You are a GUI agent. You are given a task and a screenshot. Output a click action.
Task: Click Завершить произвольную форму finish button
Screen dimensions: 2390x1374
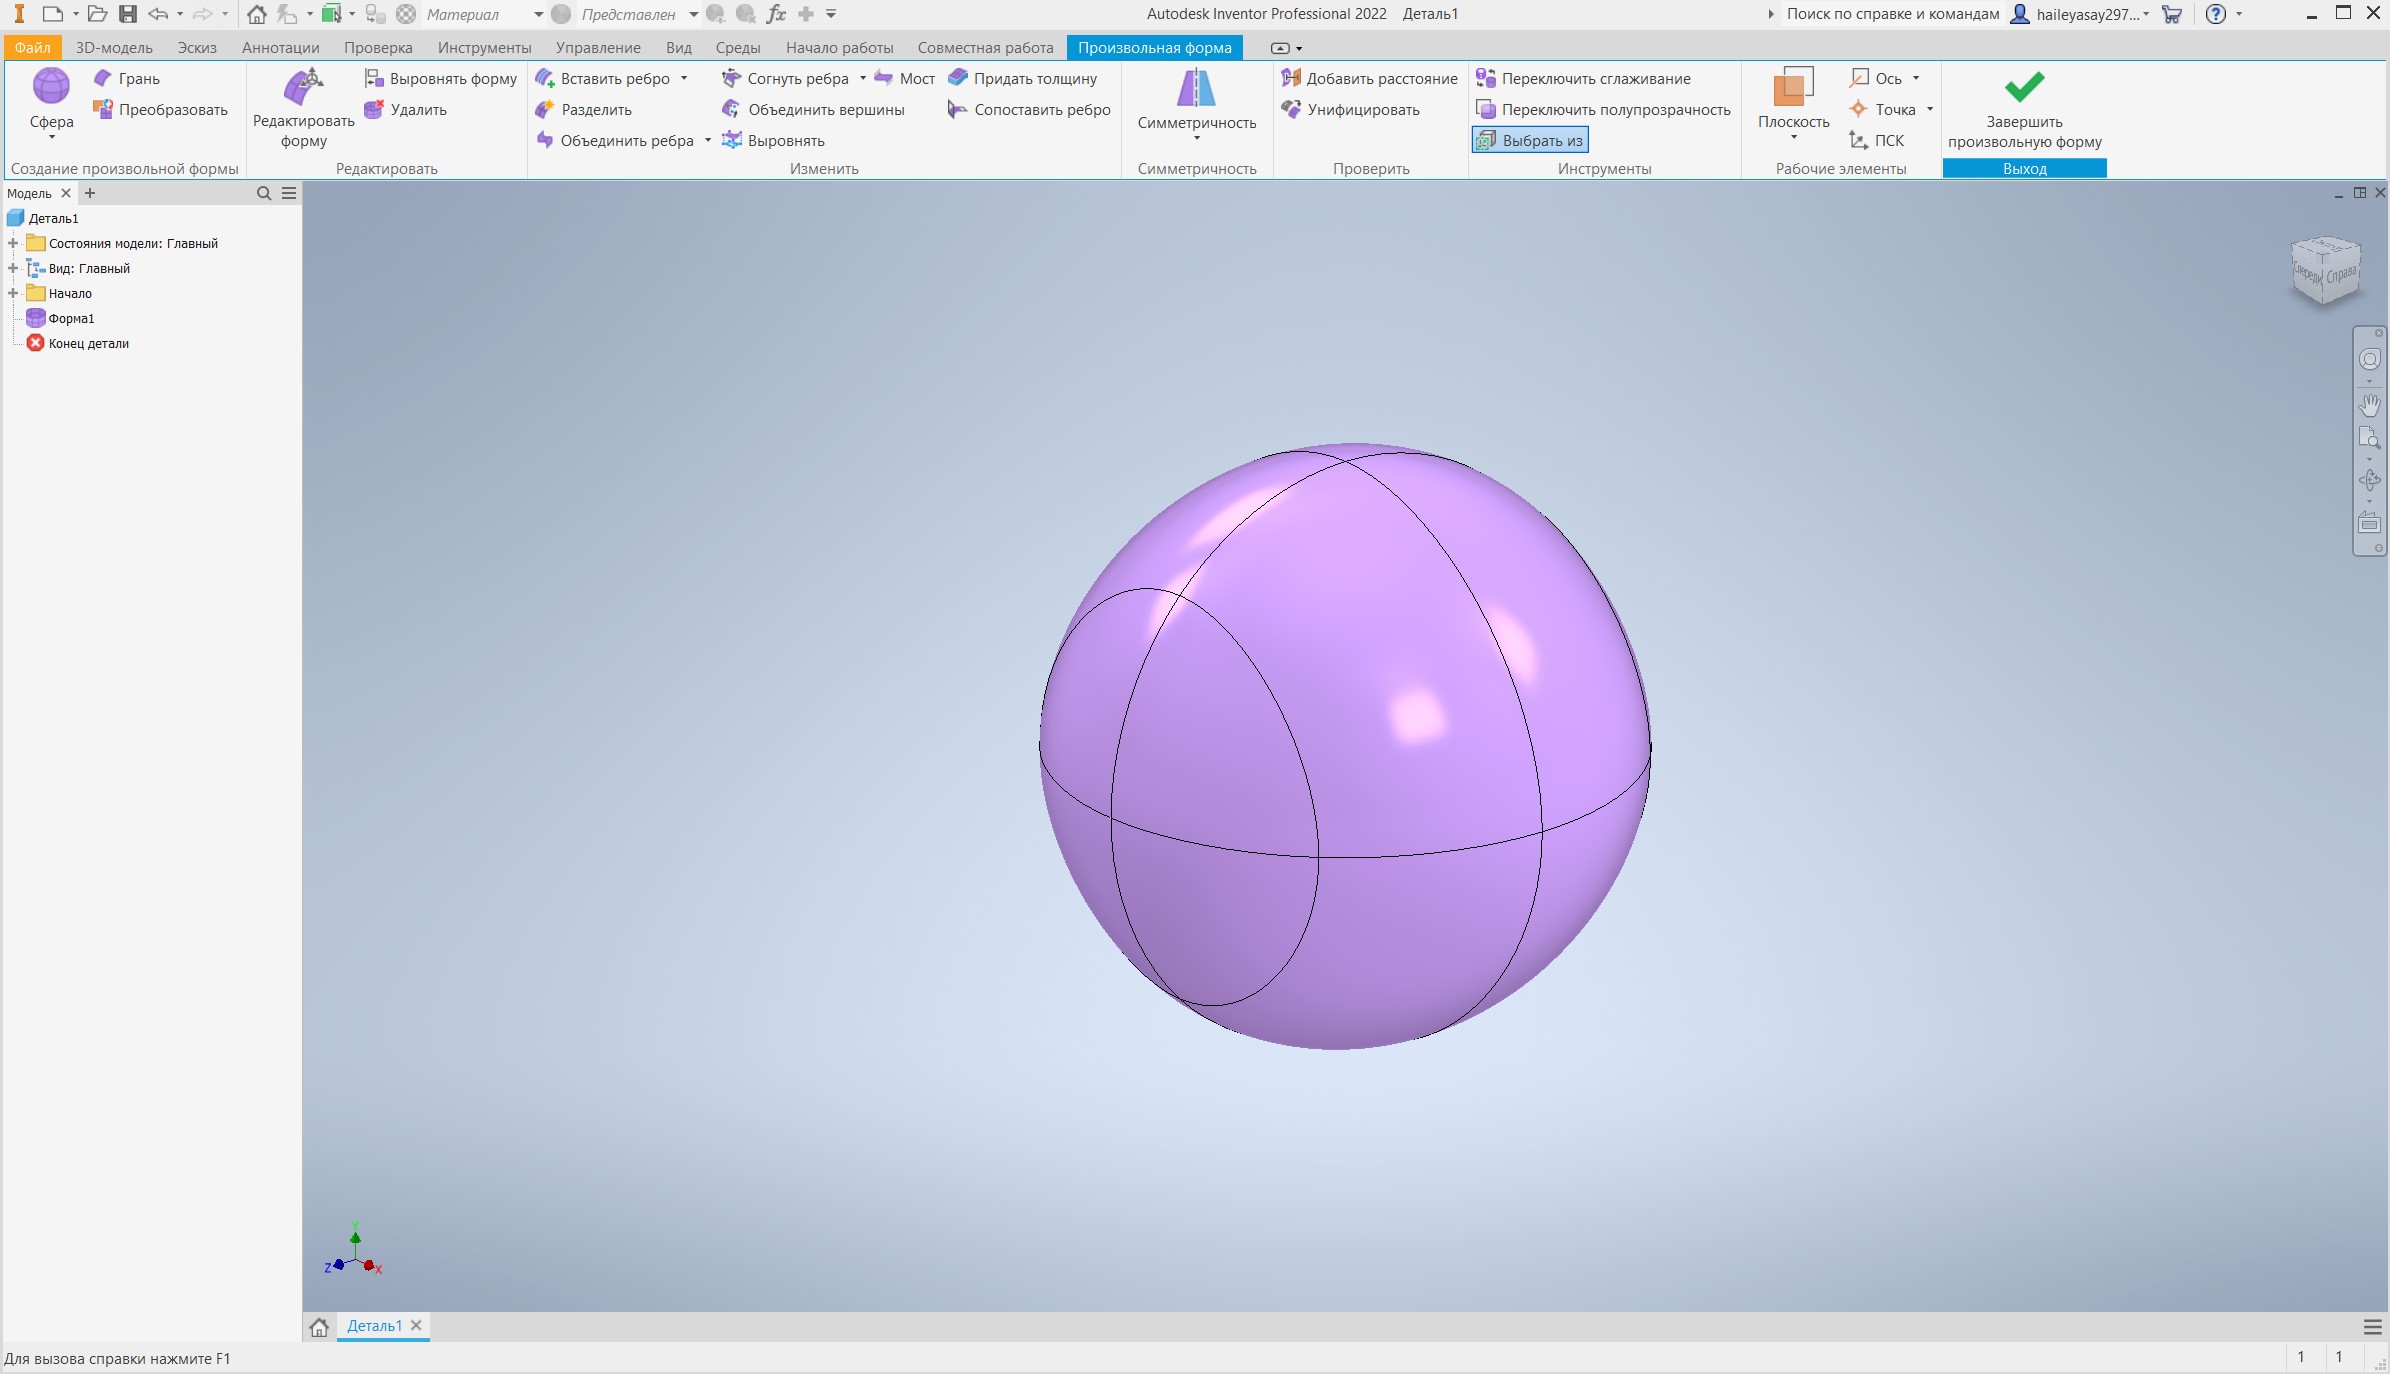pyautogui.click(x=2024, y=109)
